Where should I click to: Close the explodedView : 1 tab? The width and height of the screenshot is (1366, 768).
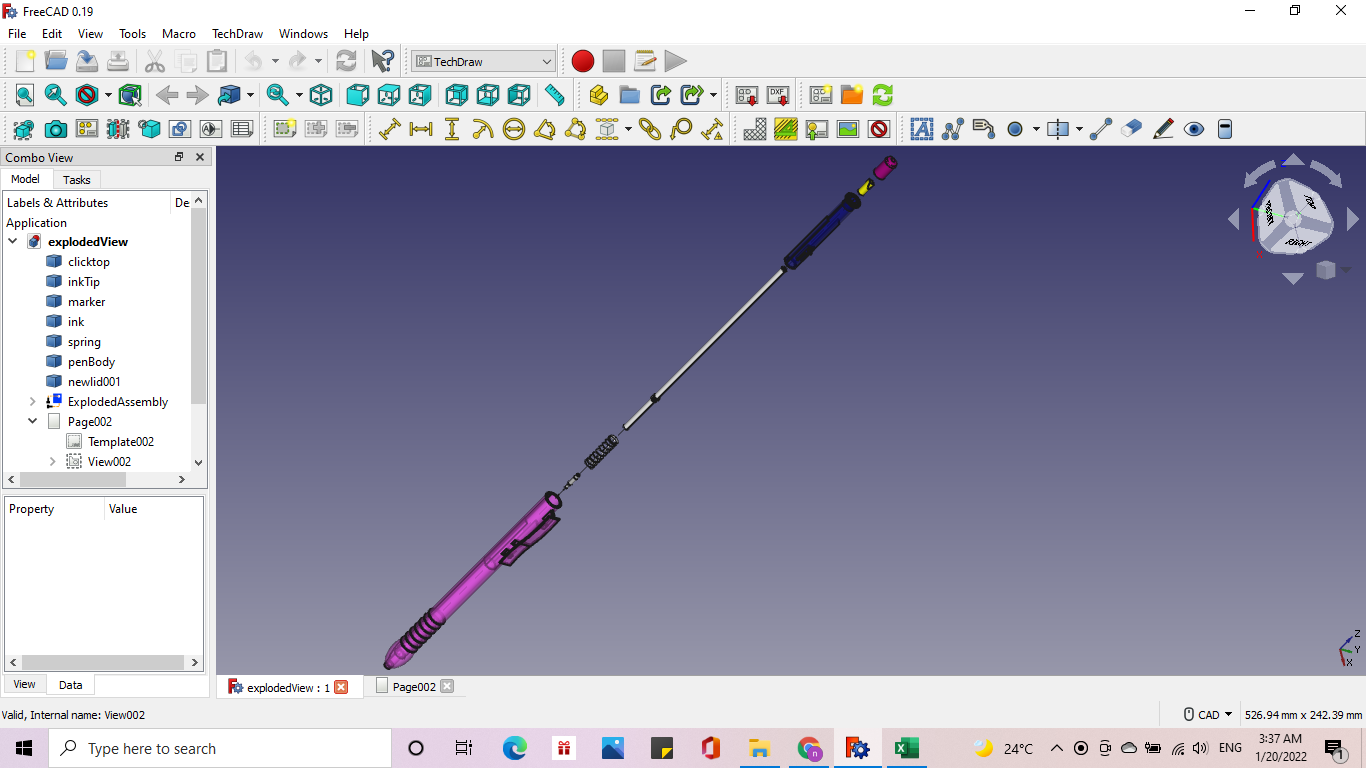click(341, 687)
